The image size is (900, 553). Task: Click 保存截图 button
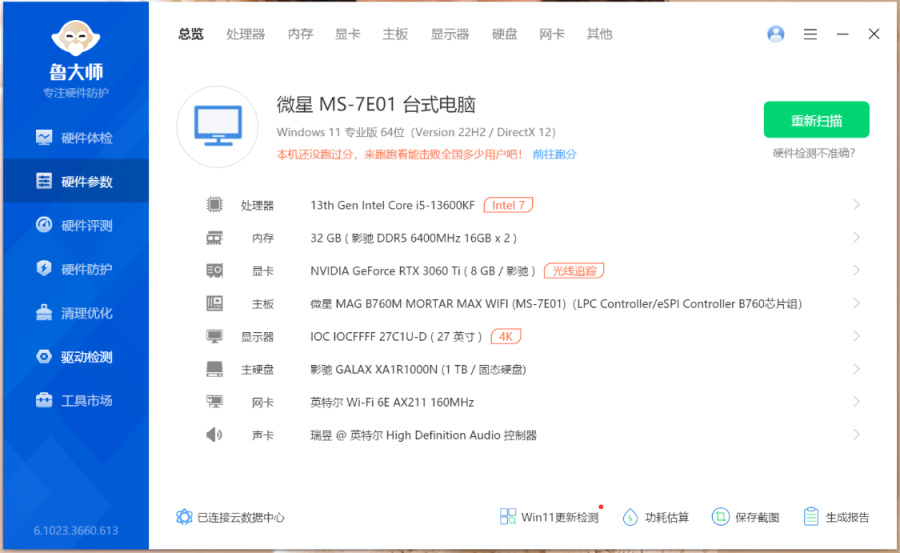(746, 517)
